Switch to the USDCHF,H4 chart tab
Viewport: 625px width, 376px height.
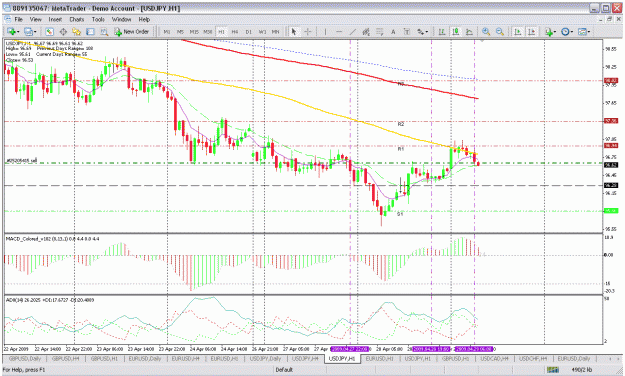533,359
